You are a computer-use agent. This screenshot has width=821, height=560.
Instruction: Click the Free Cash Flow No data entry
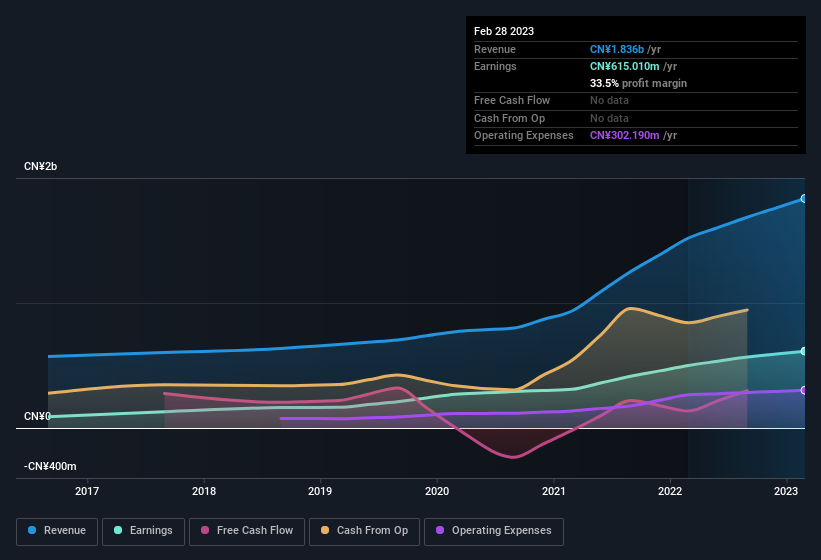[609, 100]
